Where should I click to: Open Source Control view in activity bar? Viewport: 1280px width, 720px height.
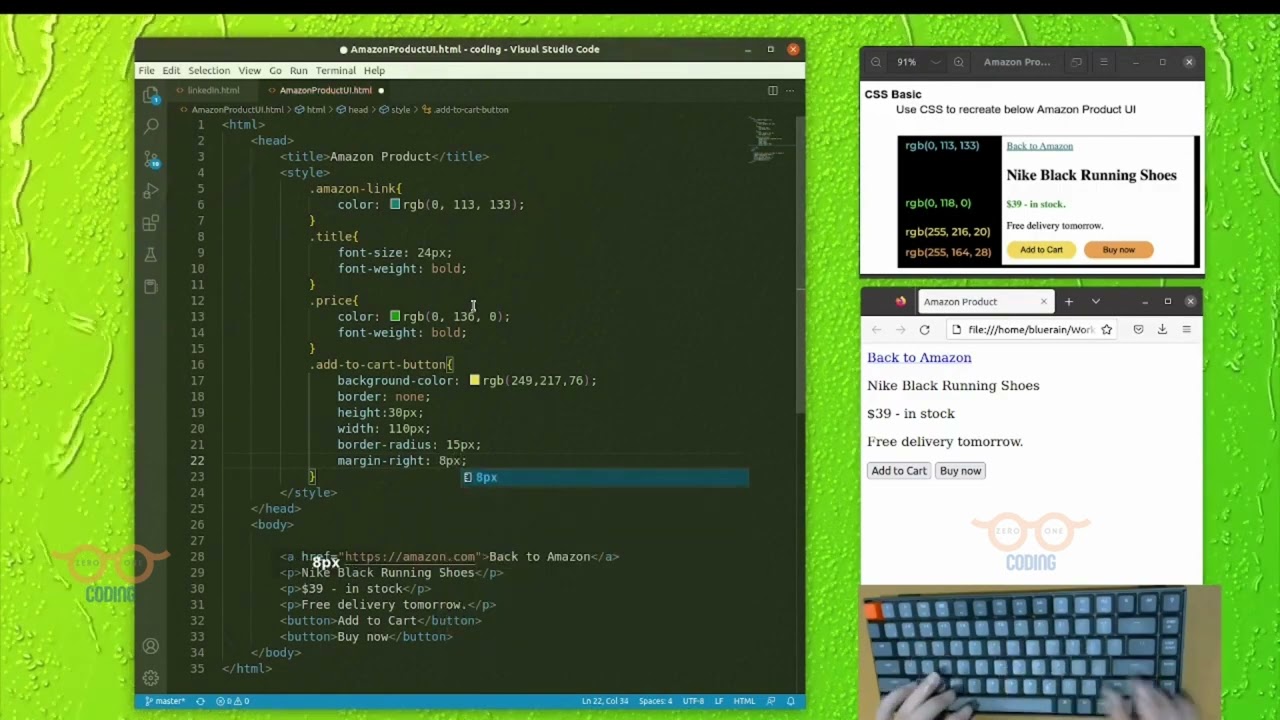[x=151, y=159]
